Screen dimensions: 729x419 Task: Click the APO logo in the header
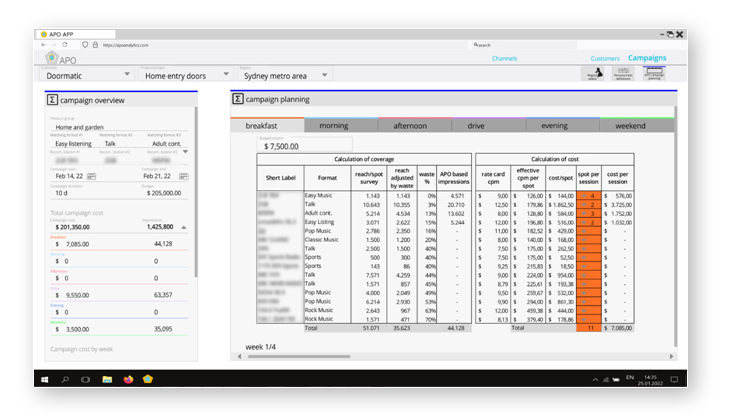point(59,60)
